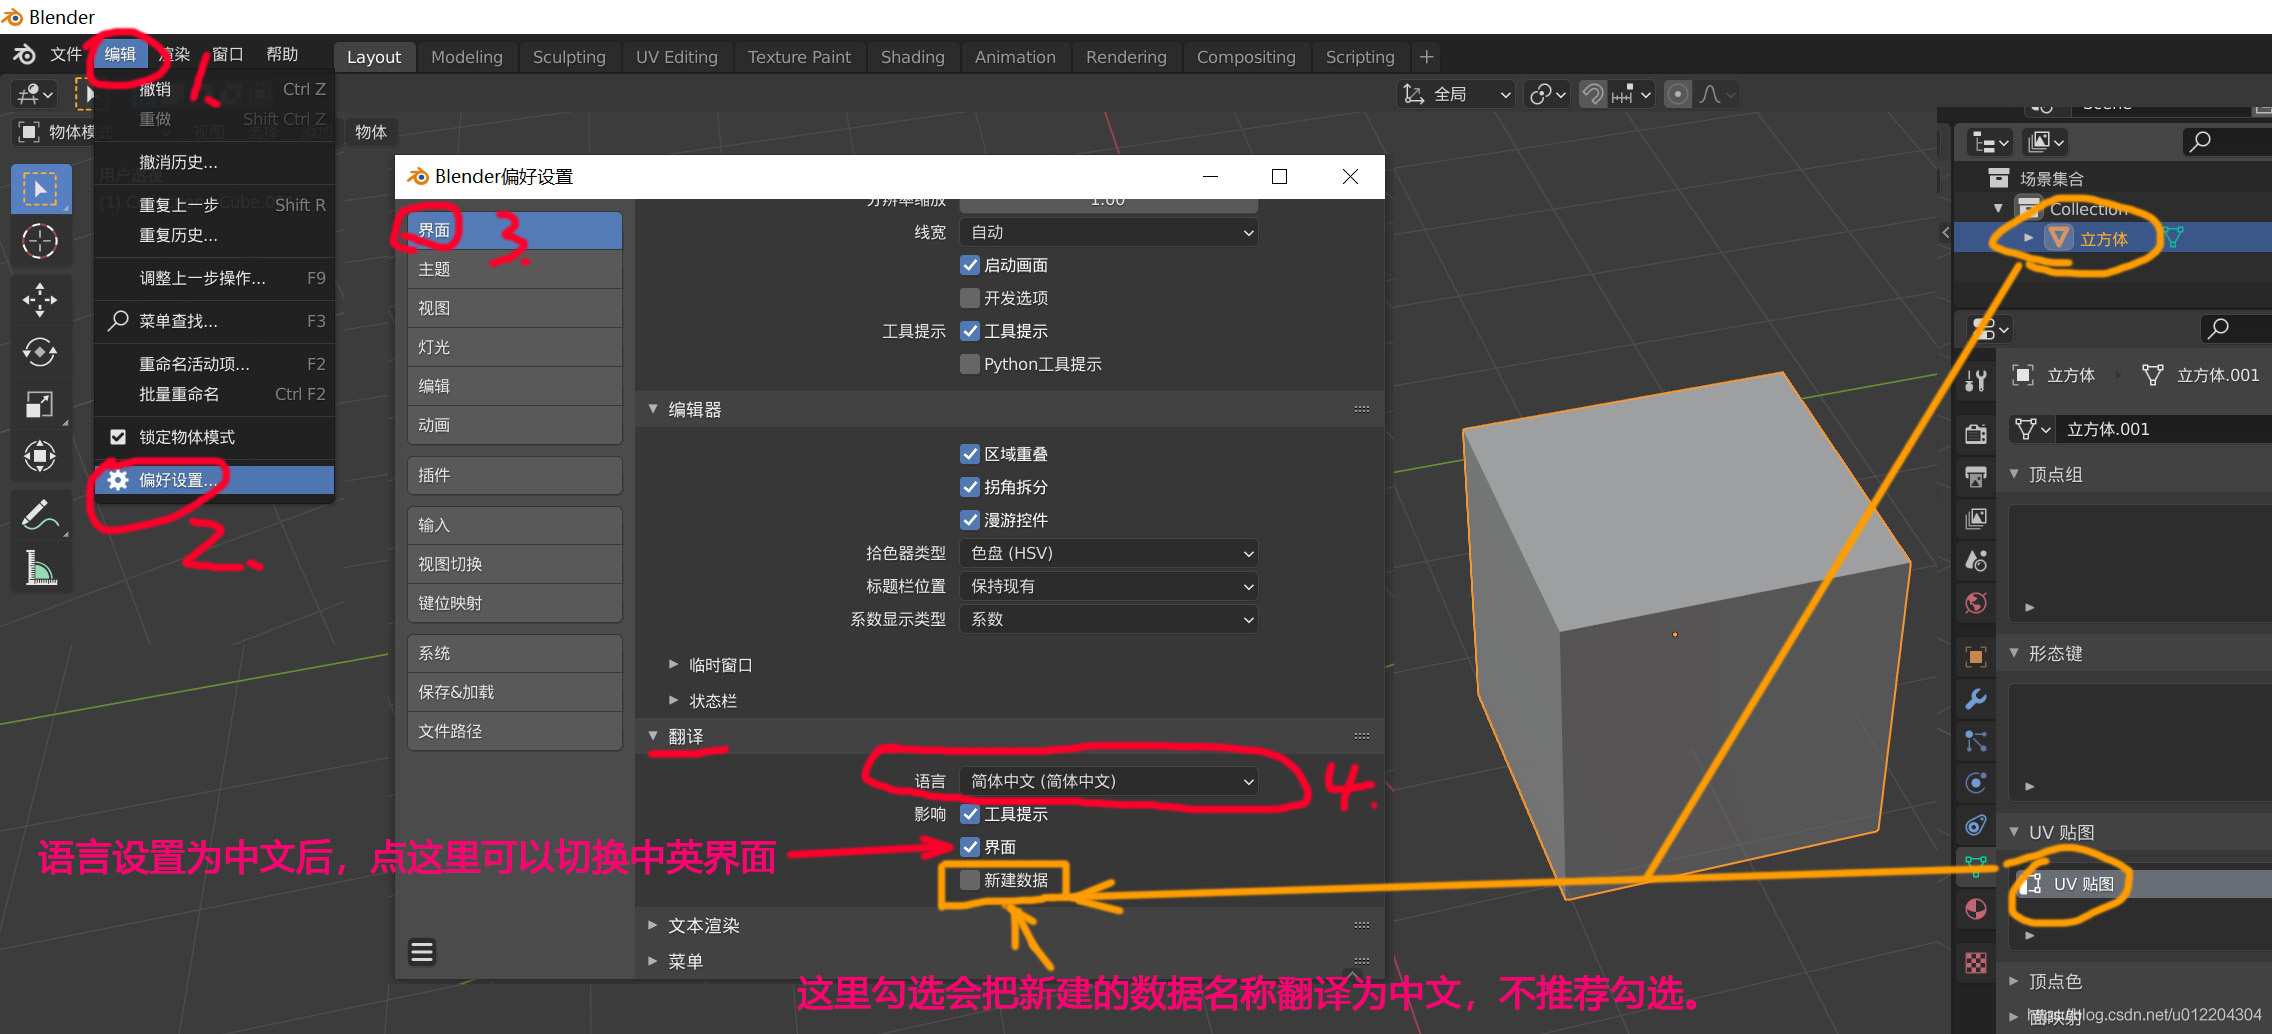This screenshot has width=2272, height=1034.
Task: Activate the Move tool
Action: point(41,299)
